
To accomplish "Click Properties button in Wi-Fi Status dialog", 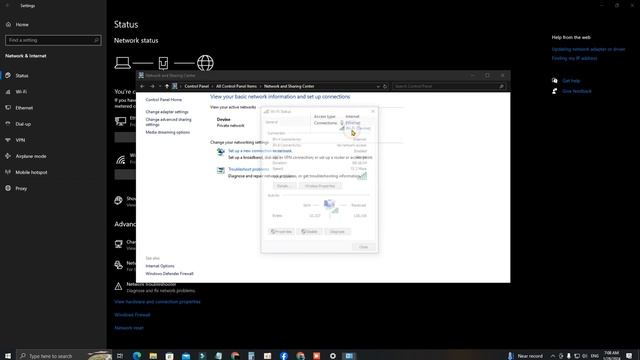I will (281, 231).
